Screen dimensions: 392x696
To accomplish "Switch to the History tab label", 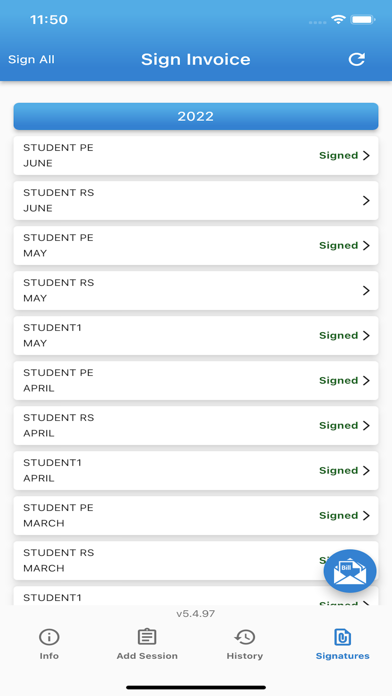I will 245,656.
